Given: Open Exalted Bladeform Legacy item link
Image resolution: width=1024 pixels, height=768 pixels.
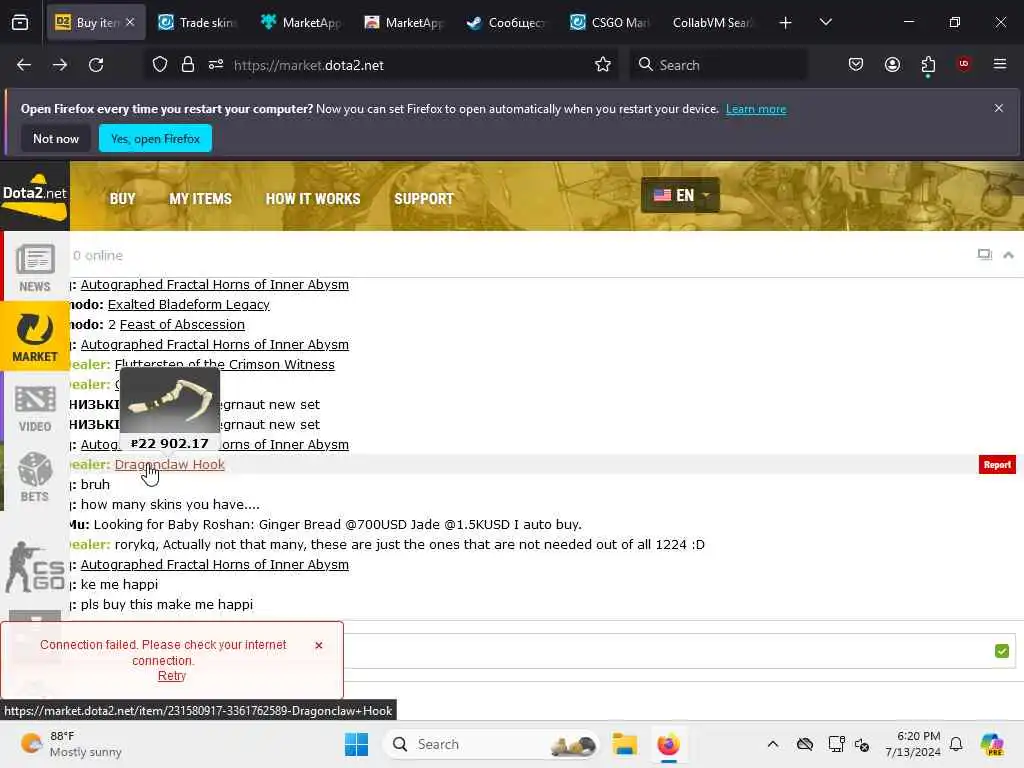Looking at the screenshot, I should 189,304.
